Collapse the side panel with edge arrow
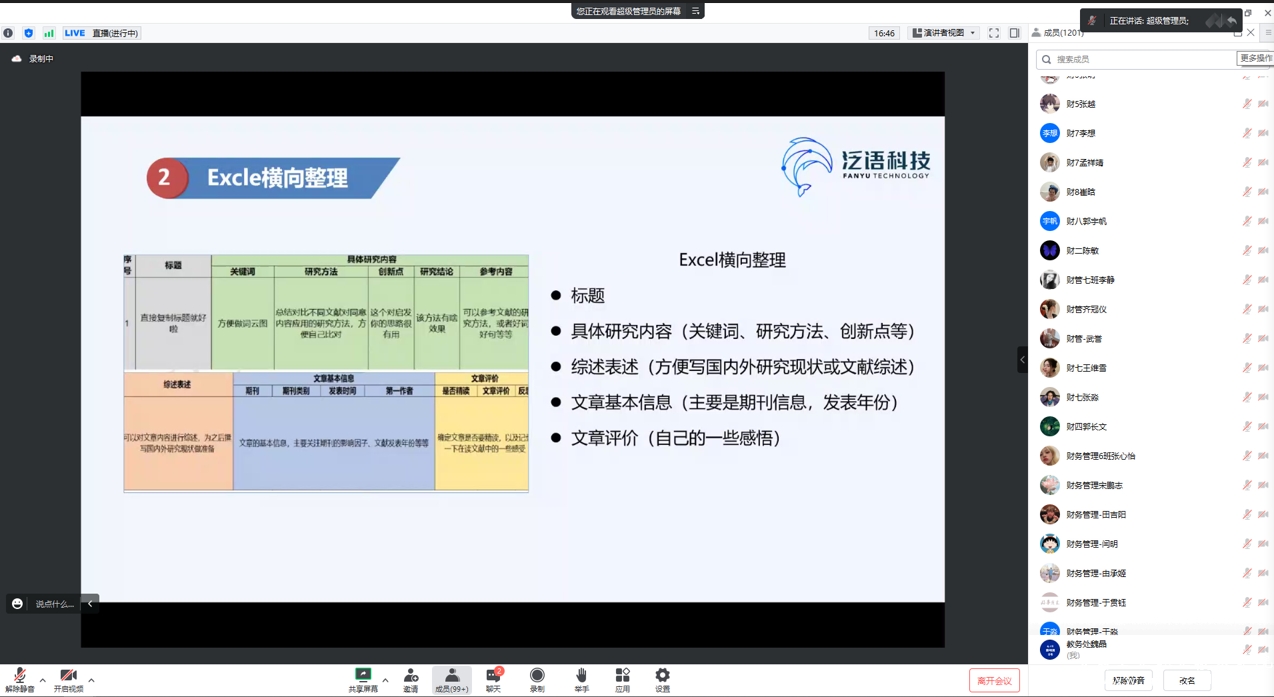Image resolution: width=1274 pixels, height=697 pixels. pos(1022,359)
